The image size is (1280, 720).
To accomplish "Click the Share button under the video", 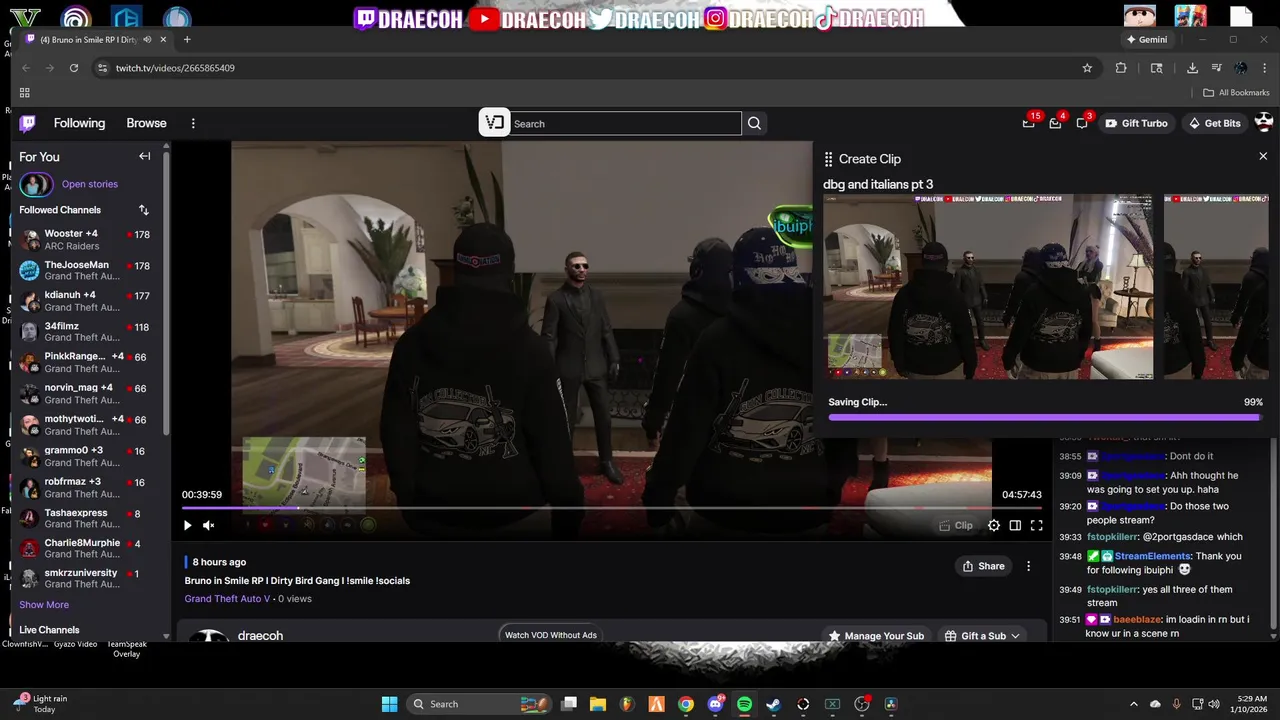I will pos(983,566).
